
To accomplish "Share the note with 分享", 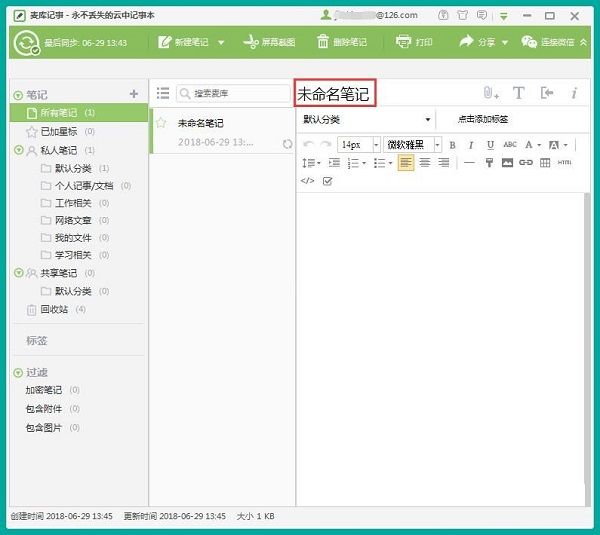I will (477, 42).
